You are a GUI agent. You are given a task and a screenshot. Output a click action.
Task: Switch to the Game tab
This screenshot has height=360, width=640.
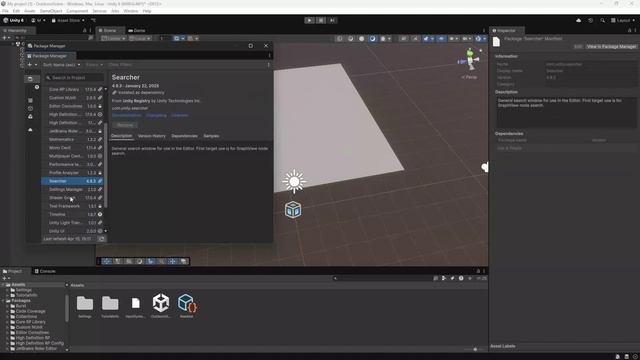point(137,31)
